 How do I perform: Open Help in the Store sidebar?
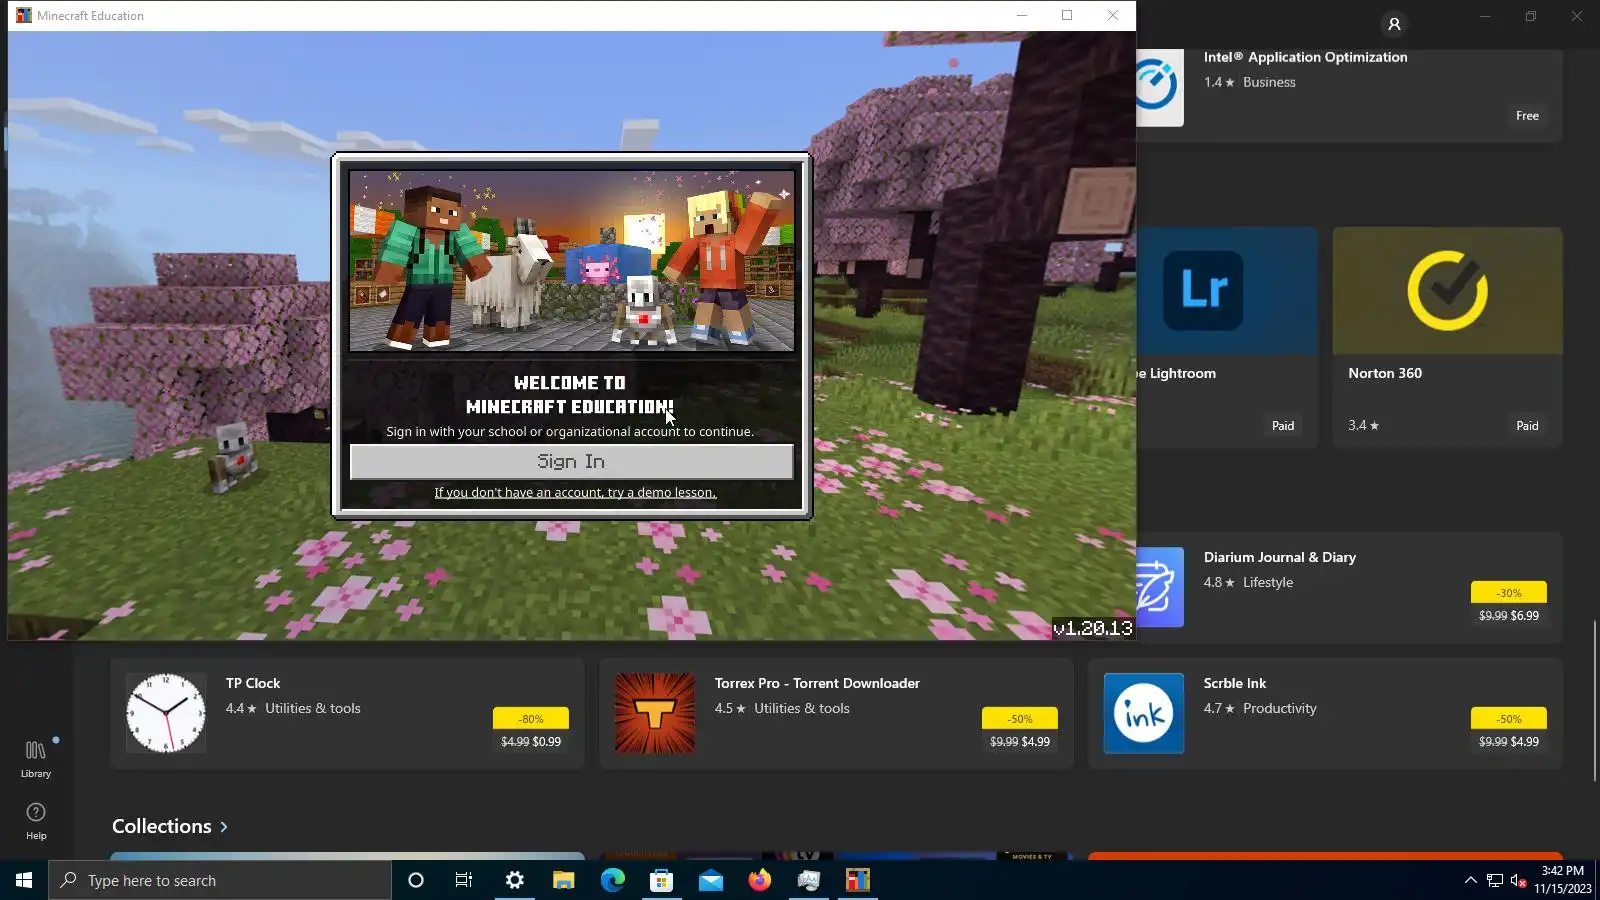pos(36,821)
